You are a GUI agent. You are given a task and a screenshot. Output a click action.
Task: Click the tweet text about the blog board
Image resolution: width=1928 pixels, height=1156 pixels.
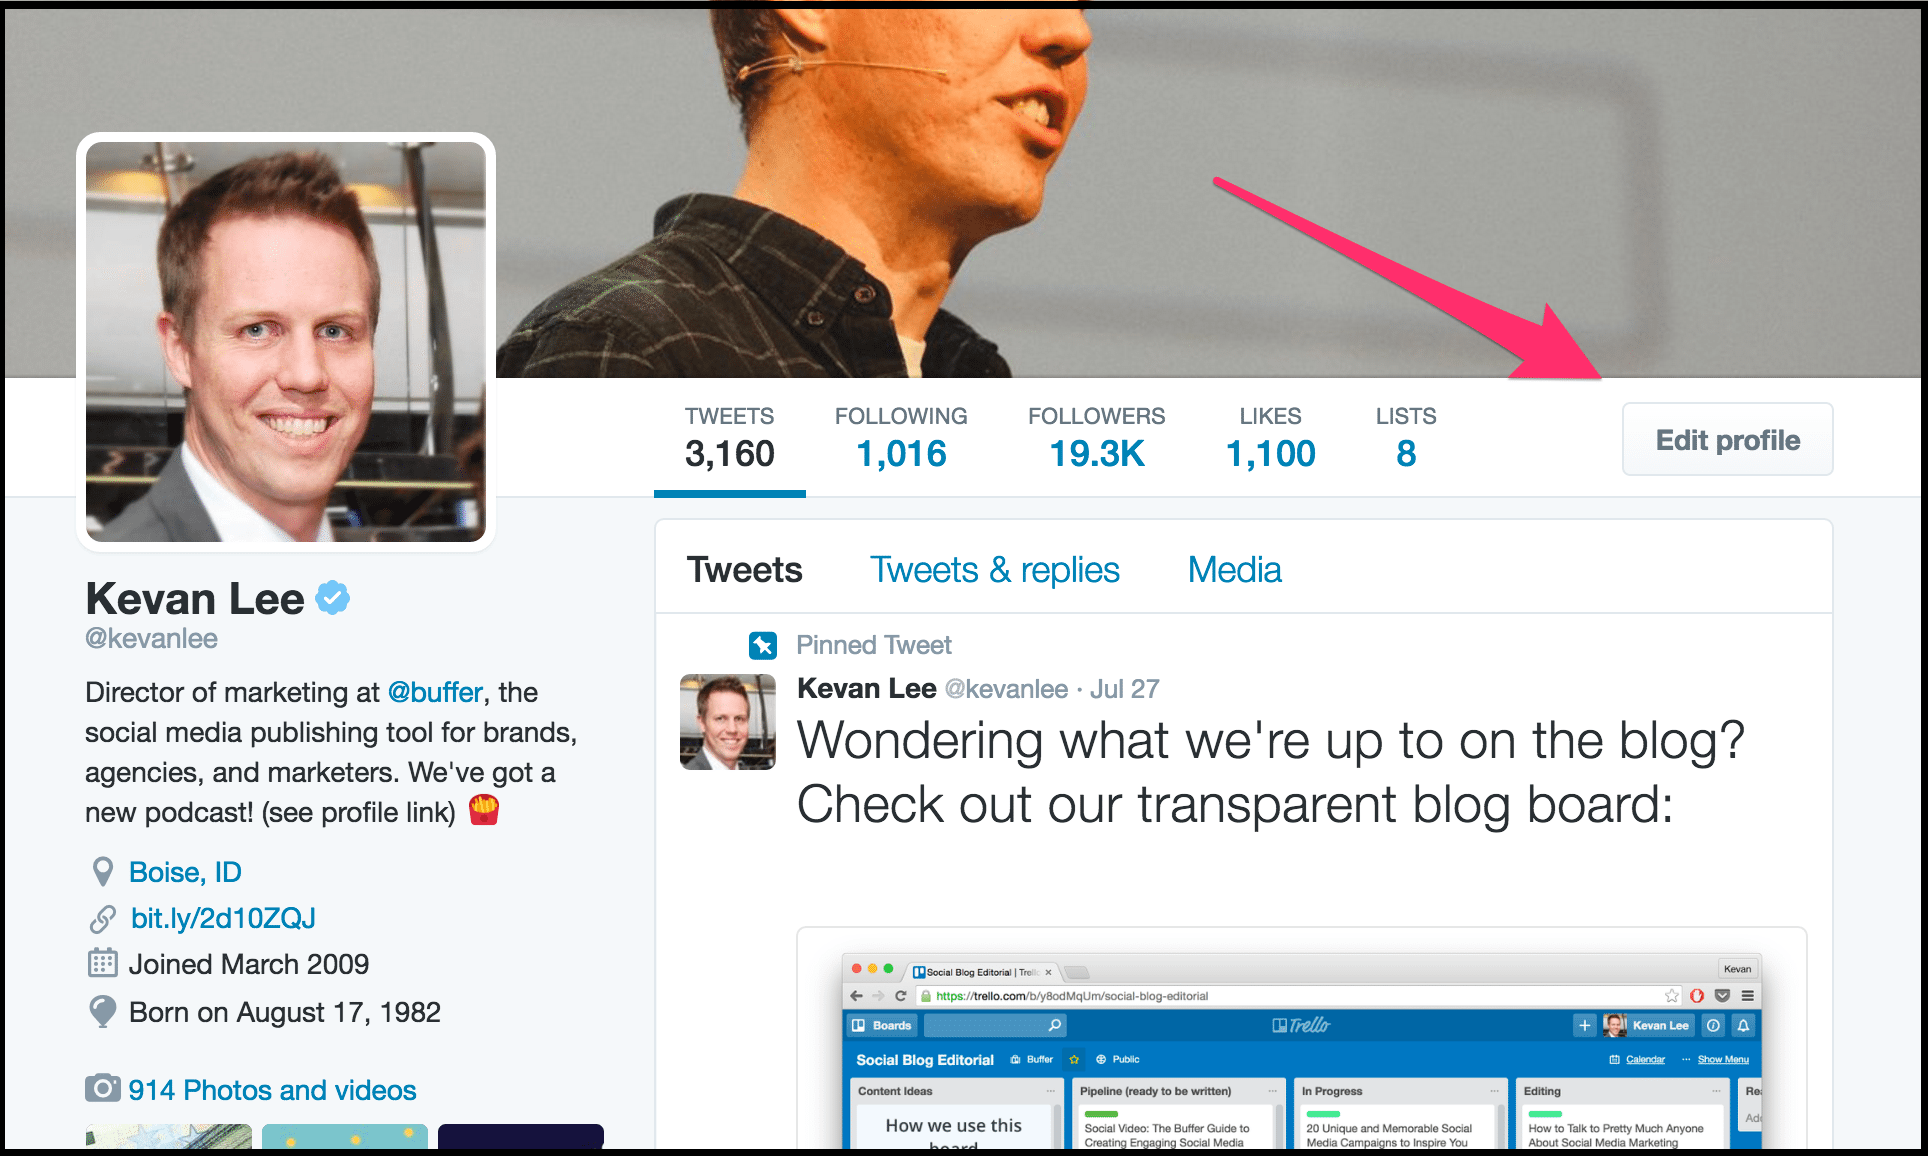point(1270,773)
